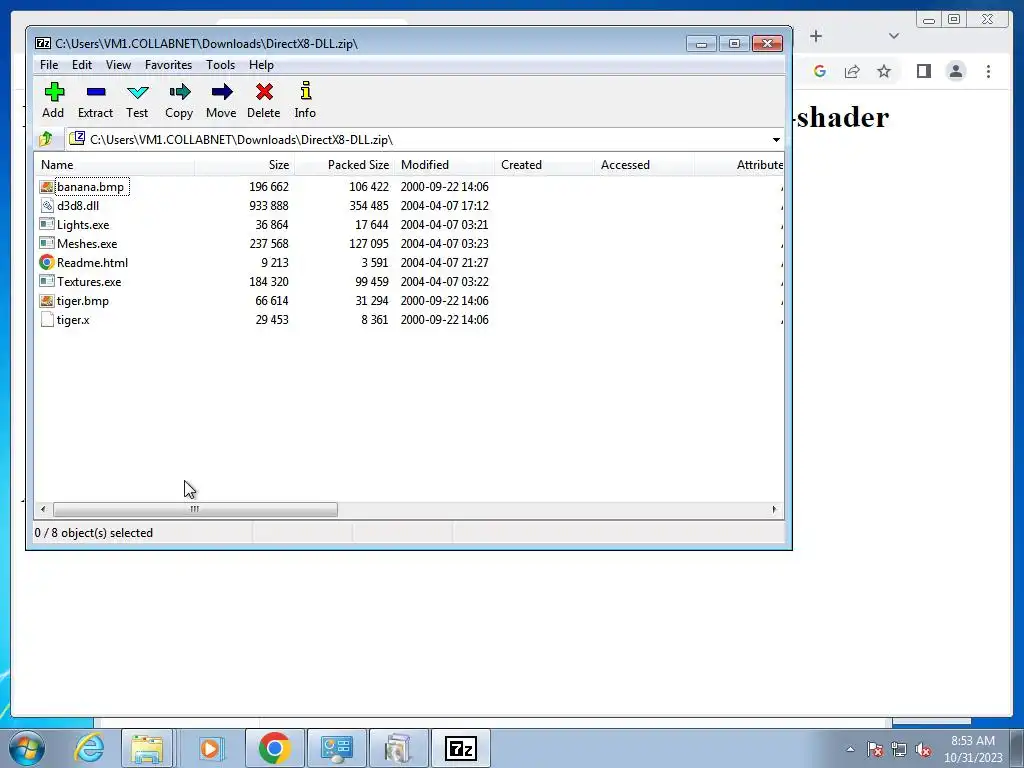The width and height of the screenshot is (1024, 768).
Task: Sort by Size column header
Action: coord(245,165)
